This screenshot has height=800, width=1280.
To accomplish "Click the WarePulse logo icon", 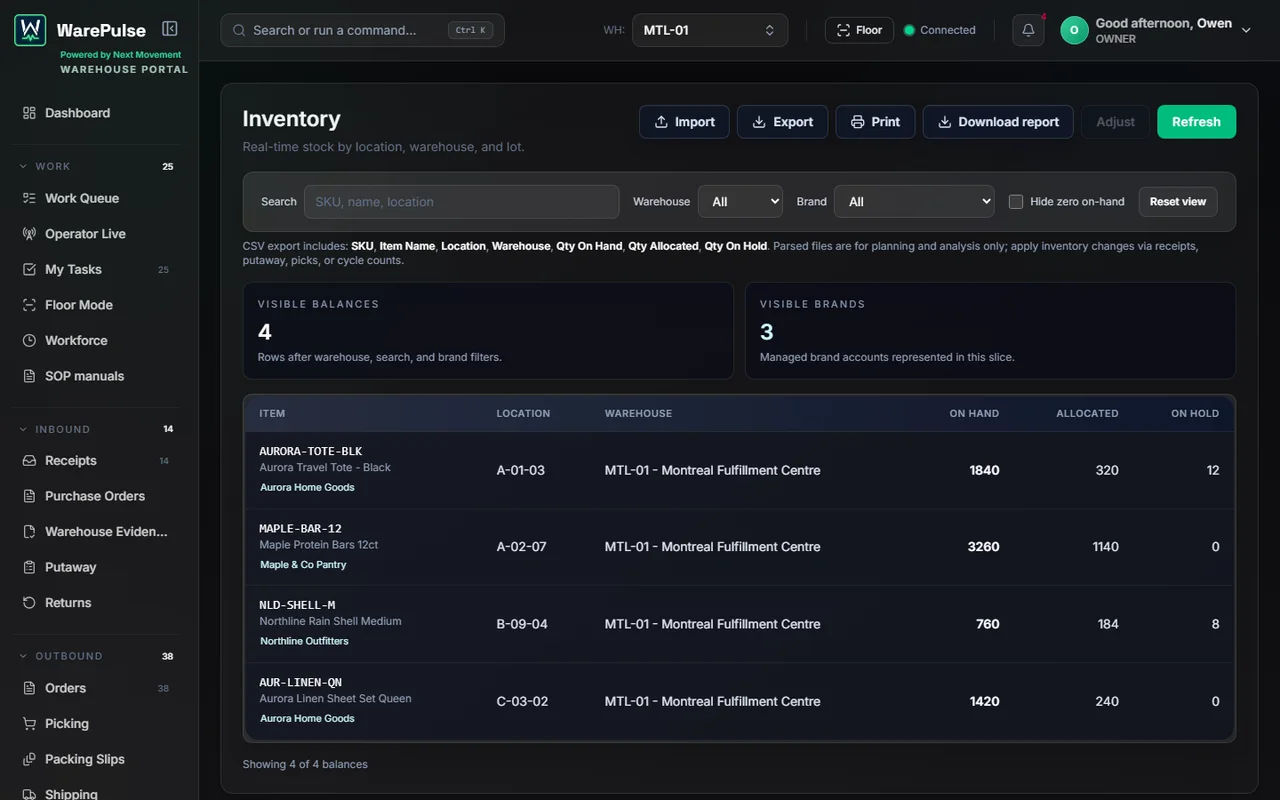I will point(30,30).
